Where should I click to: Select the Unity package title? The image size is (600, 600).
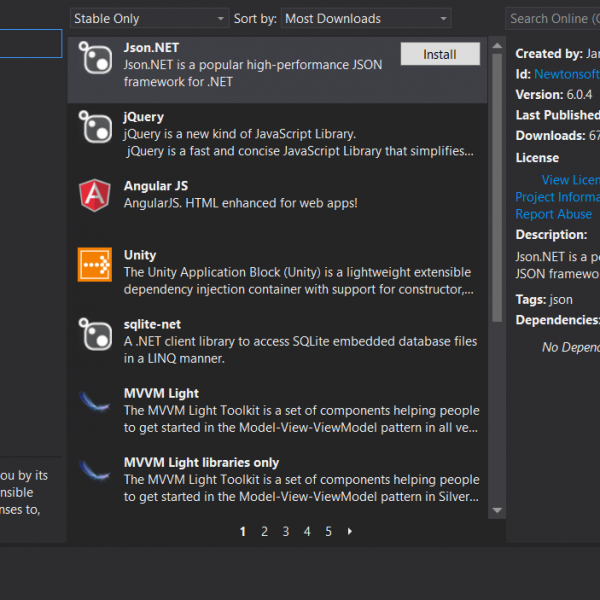(140, 255)
